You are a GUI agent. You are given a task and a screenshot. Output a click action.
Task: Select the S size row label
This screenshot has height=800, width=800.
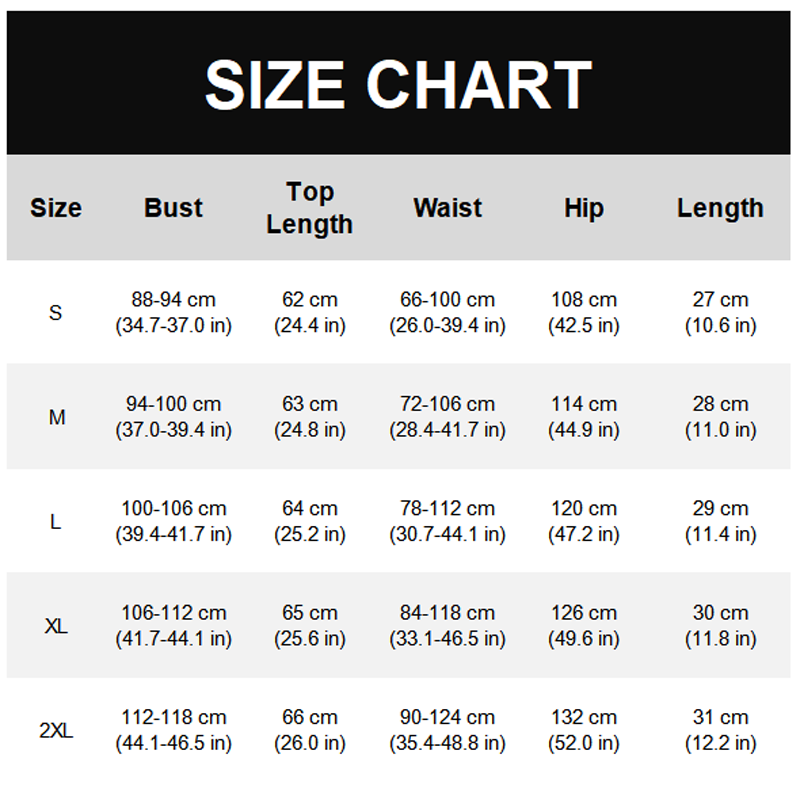click(56, 313)
